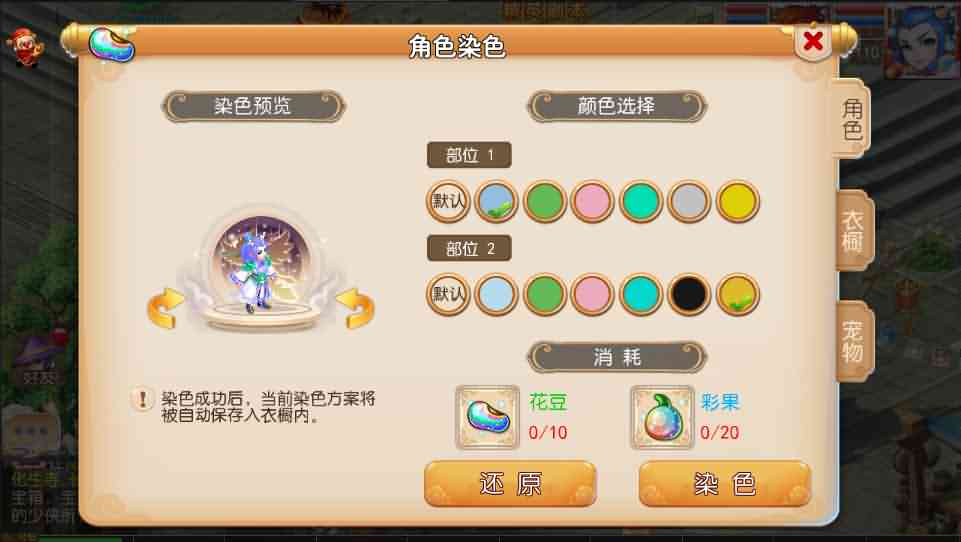Viewport: 961px width, 542px height.
Task: Select the gray swatch in 部位 1
Action: 689,201
